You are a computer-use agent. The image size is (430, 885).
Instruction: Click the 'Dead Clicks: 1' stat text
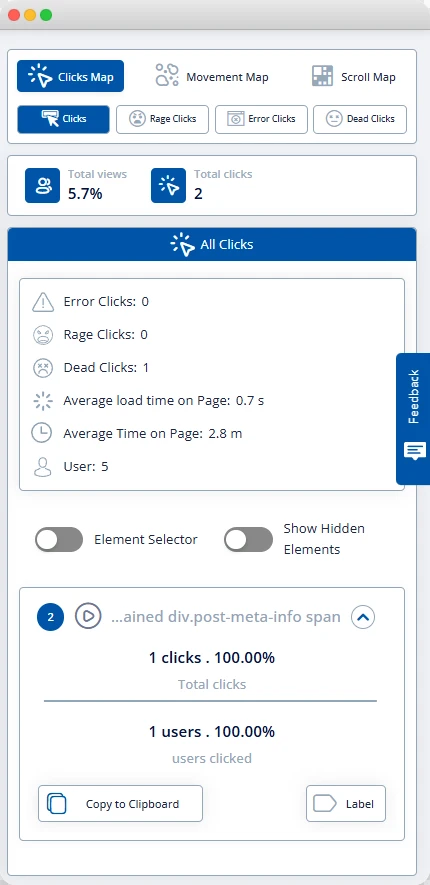(x=106, y=368)
